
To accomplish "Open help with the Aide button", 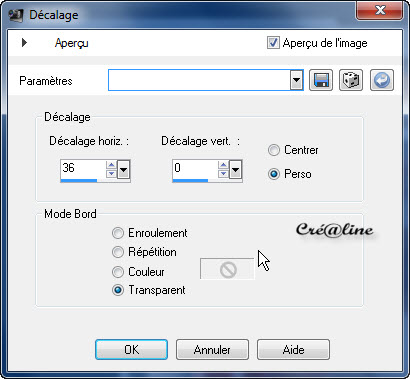I will click(x=293, y=350).
